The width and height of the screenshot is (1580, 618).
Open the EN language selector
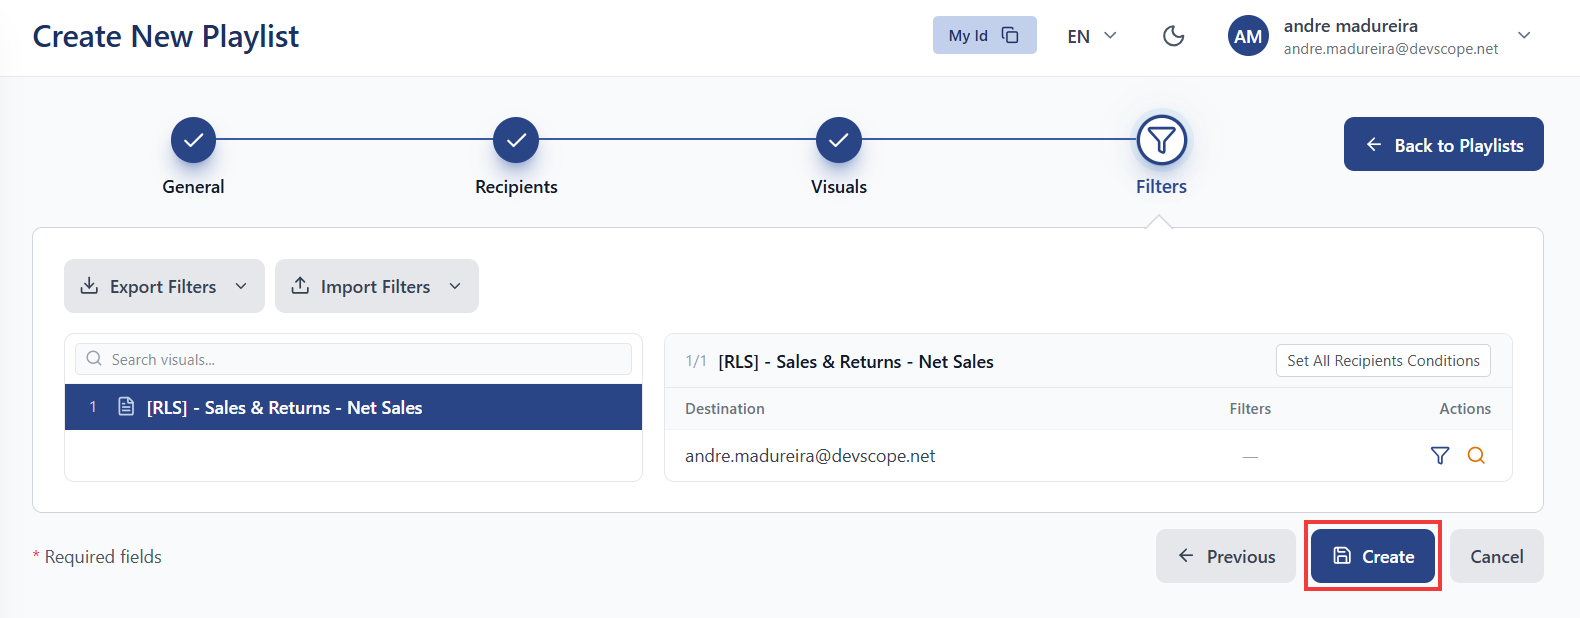tap(1092, 36)
